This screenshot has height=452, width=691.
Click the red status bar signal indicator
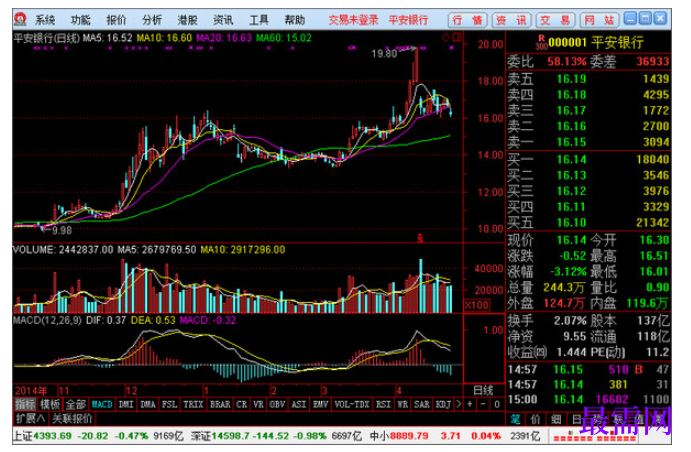pyautogui.click(x=595, y=438)
